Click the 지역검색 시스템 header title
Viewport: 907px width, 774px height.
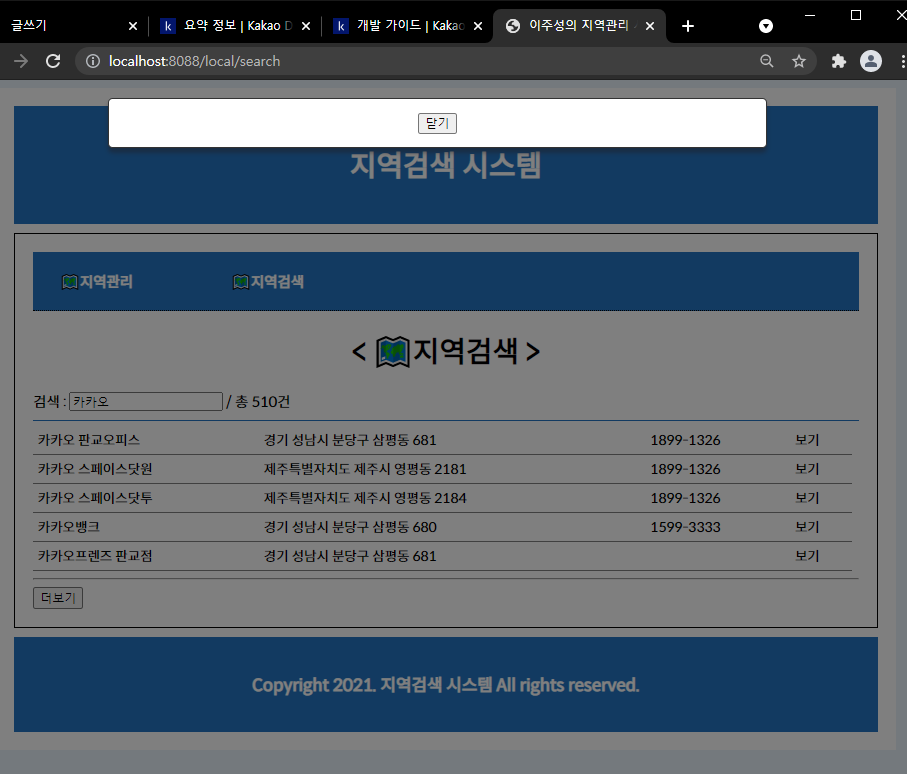click(445, 165)
